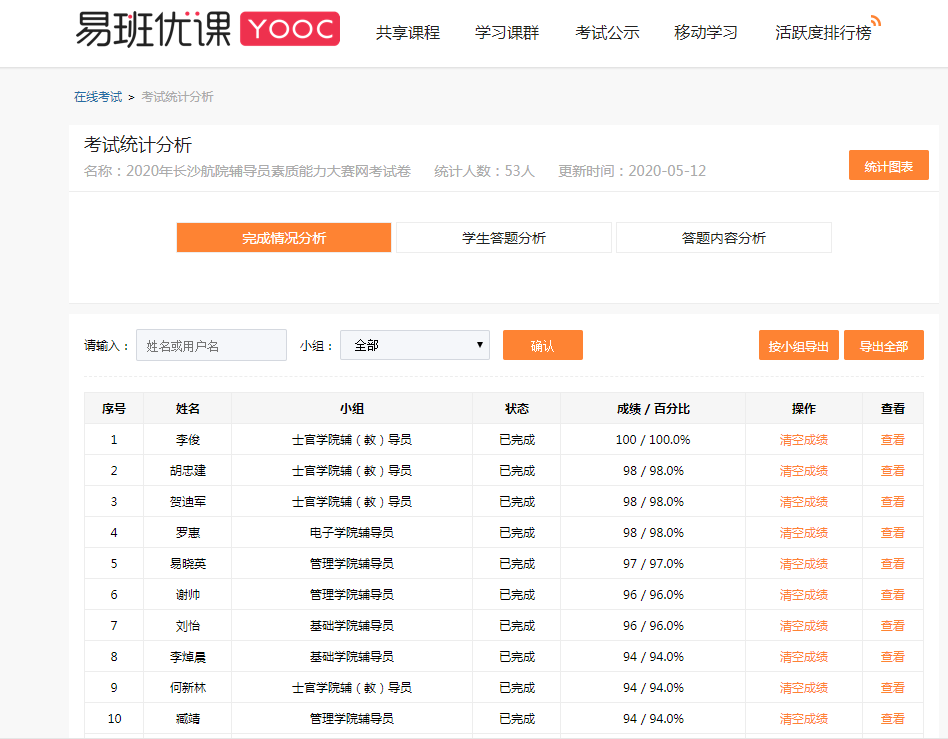View details for 罗惠 via 查看
This screenshot has width=948, height=739.
pos(892,533)
